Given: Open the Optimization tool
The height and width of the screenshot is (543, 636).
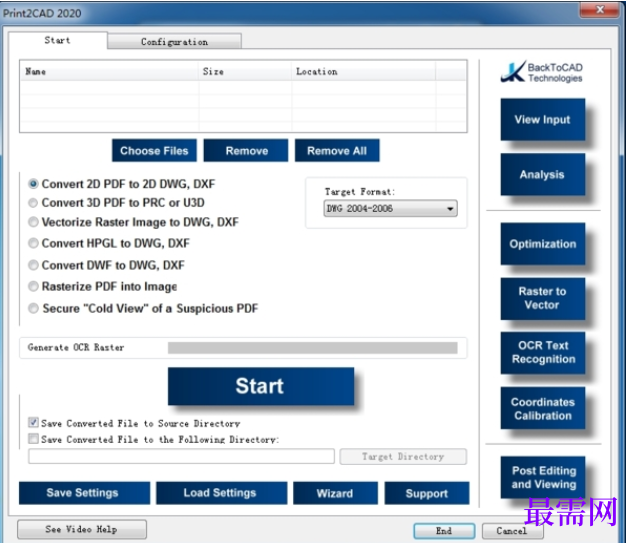Looking at the screenshot, I should (x=543, y=244).
